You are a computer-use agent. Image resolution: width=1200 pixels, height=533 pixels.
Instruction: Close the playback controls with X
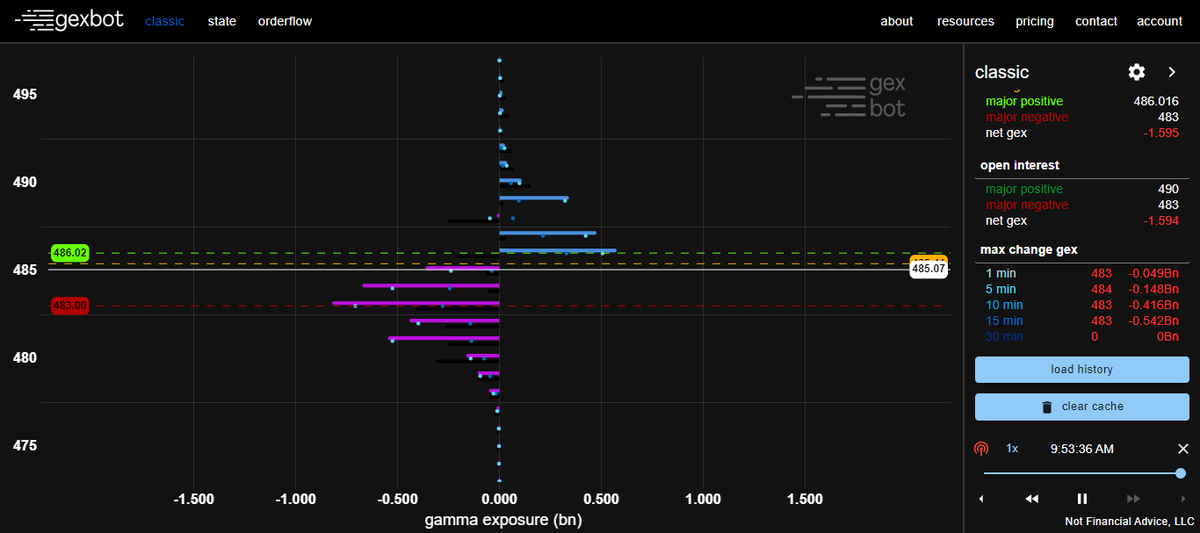tap(1183, 449)
